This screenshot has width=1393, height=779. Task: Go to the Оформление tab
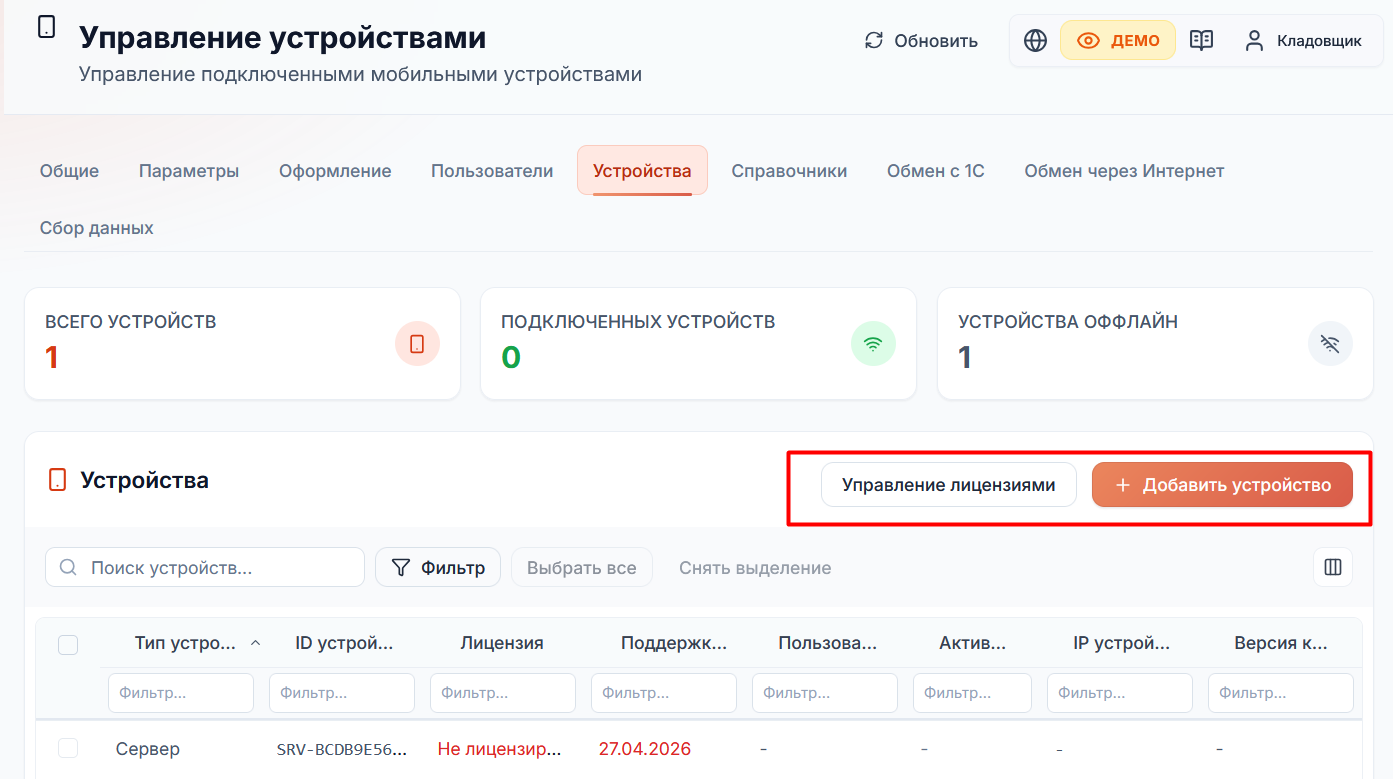(335, 171)
